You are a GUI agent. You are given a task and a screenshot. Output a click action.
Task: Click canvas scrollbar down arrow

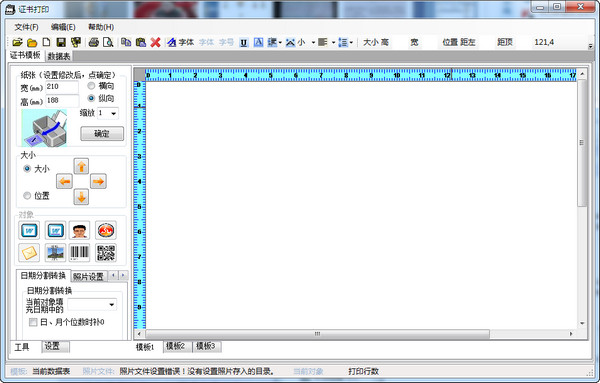(582, 323)
